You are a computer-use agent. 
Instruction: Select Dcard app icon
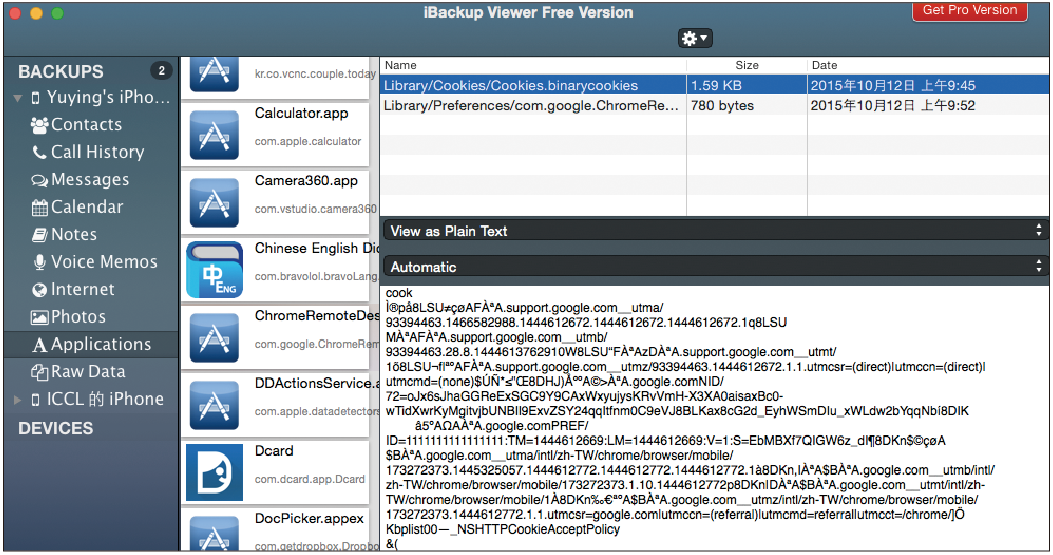tap(214, 472)
